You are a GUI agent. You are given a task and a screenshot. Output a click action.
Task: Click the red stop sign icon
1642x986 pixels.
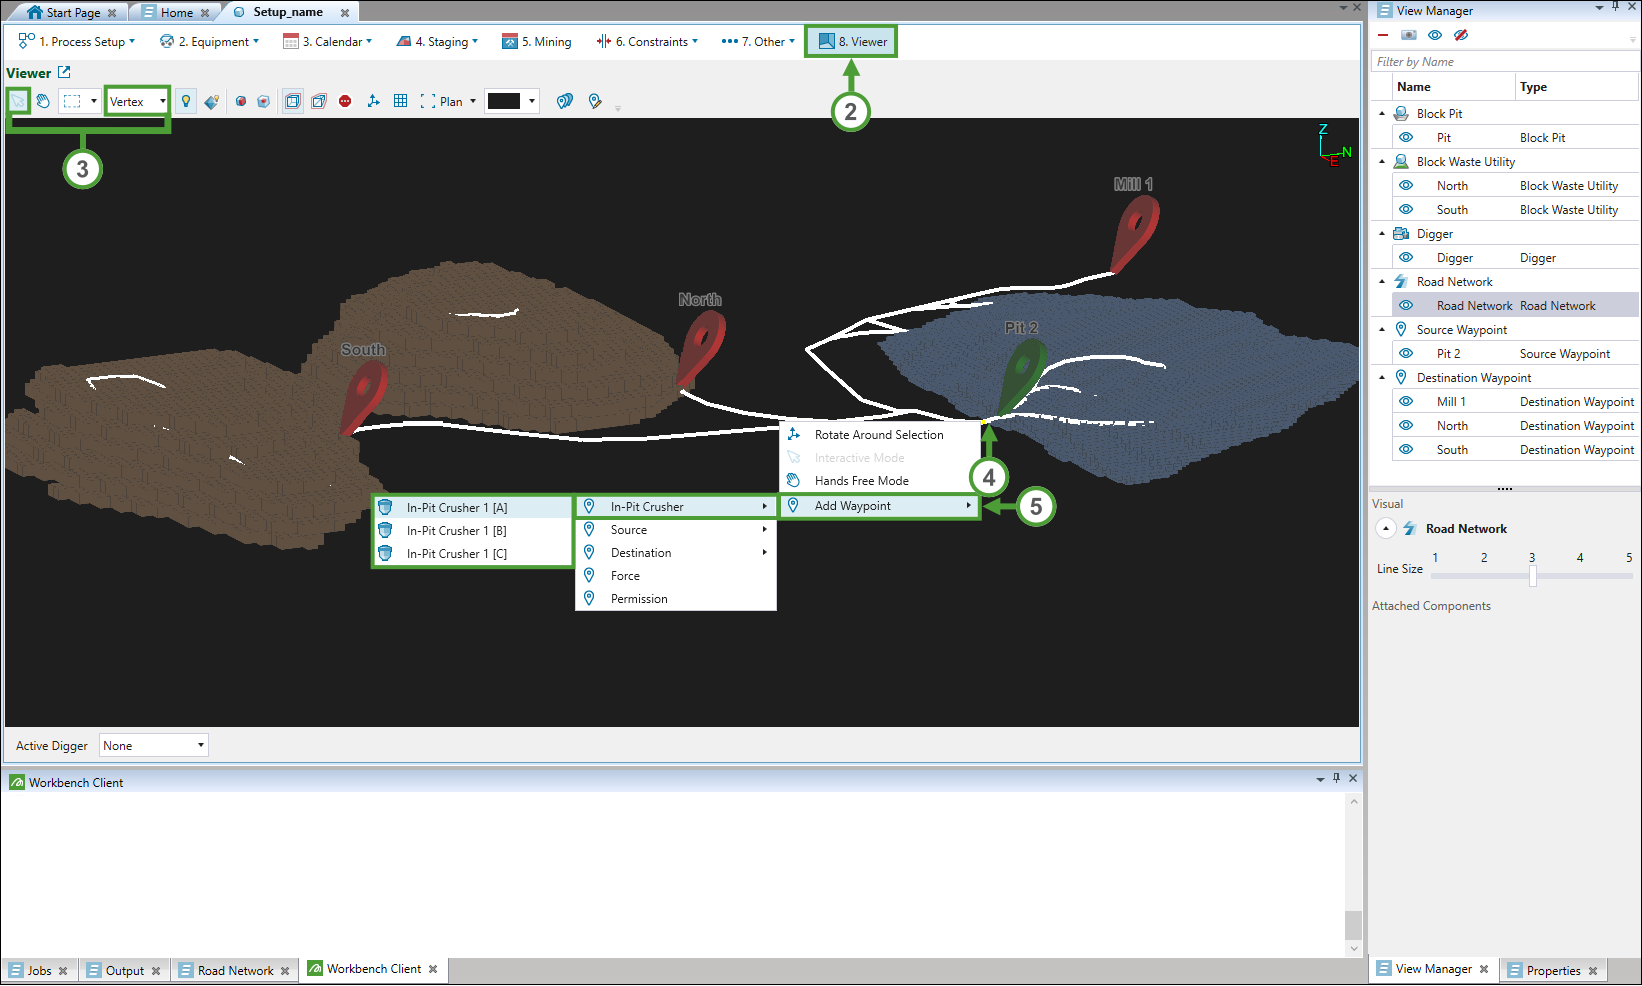[x=345, y=101]
